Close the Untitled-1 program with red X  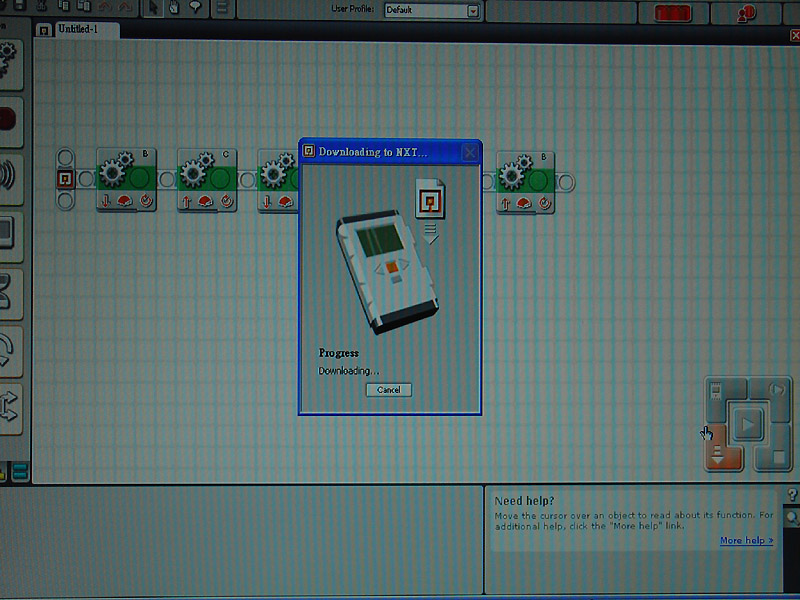coord(795,35)
